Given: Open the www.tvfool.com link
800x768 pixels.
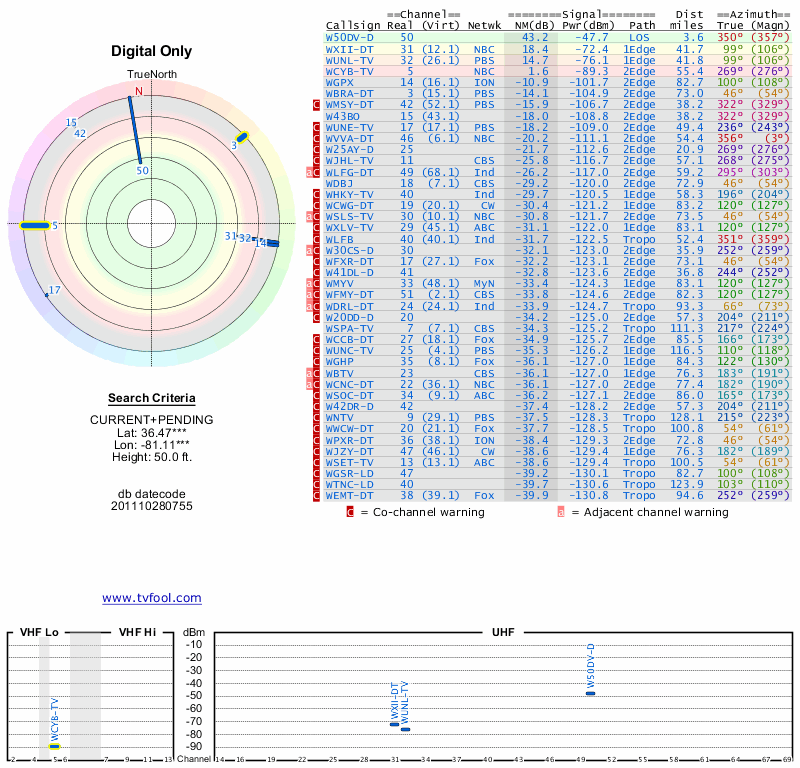Looking at the screenshot, I should 151,598.
